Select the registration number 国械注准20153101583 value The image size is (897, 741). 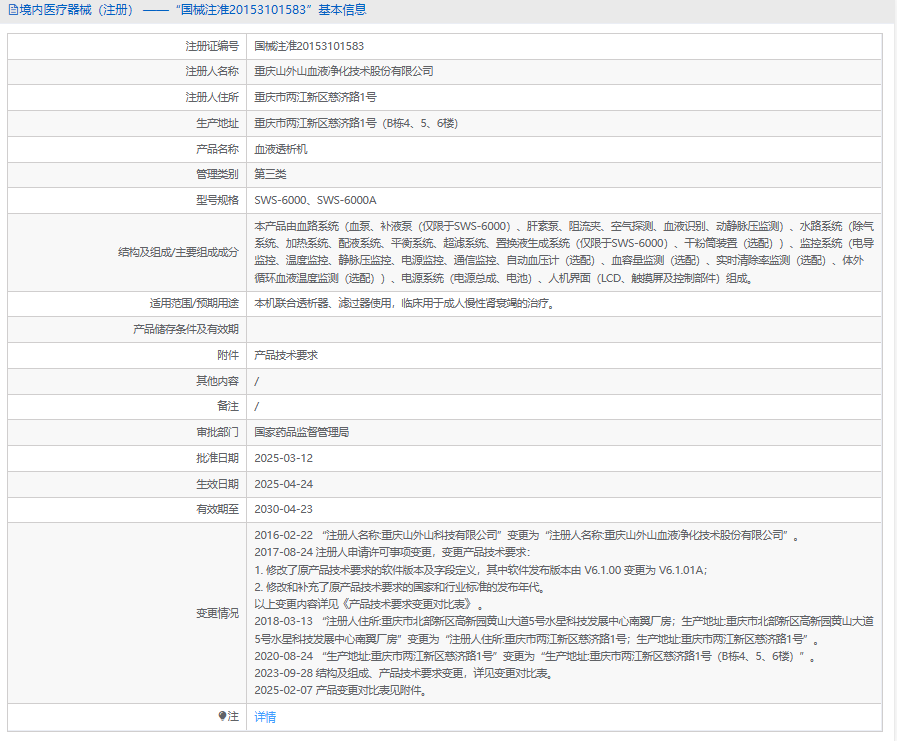pyautogui.click(x=309, y=46)
